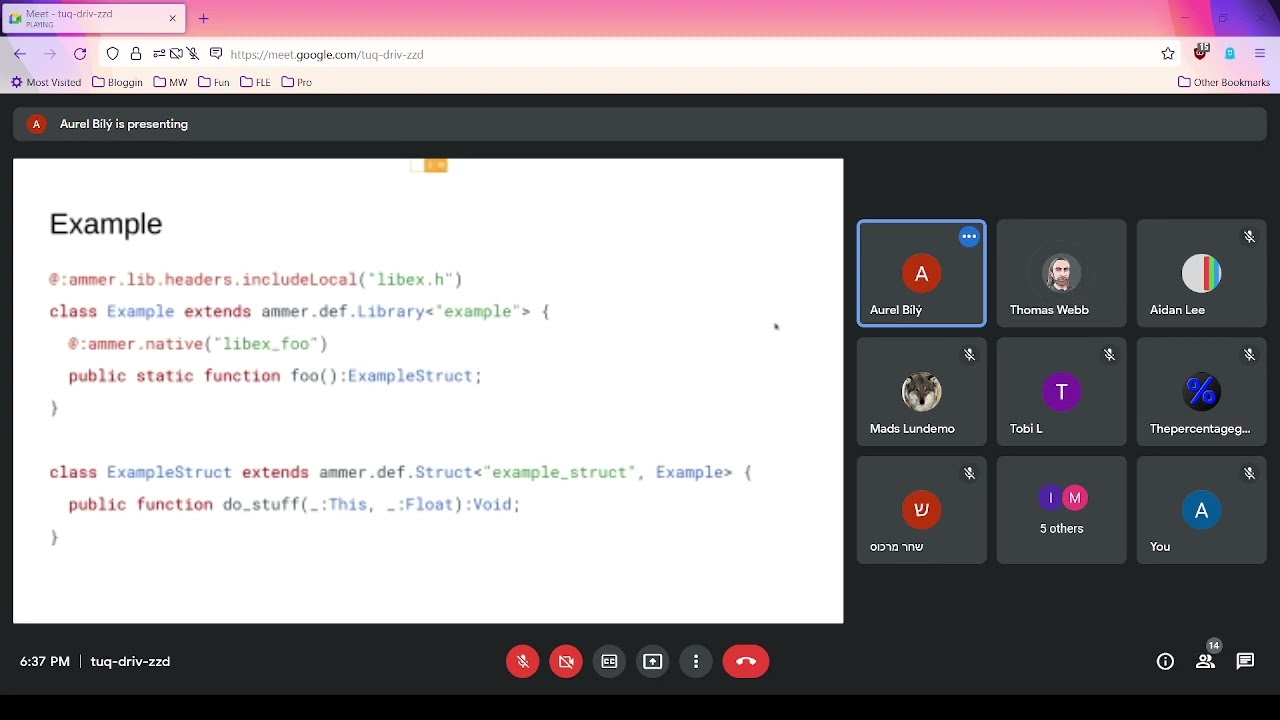
Task: Click the notification permission icon
Action: [216, 55]
